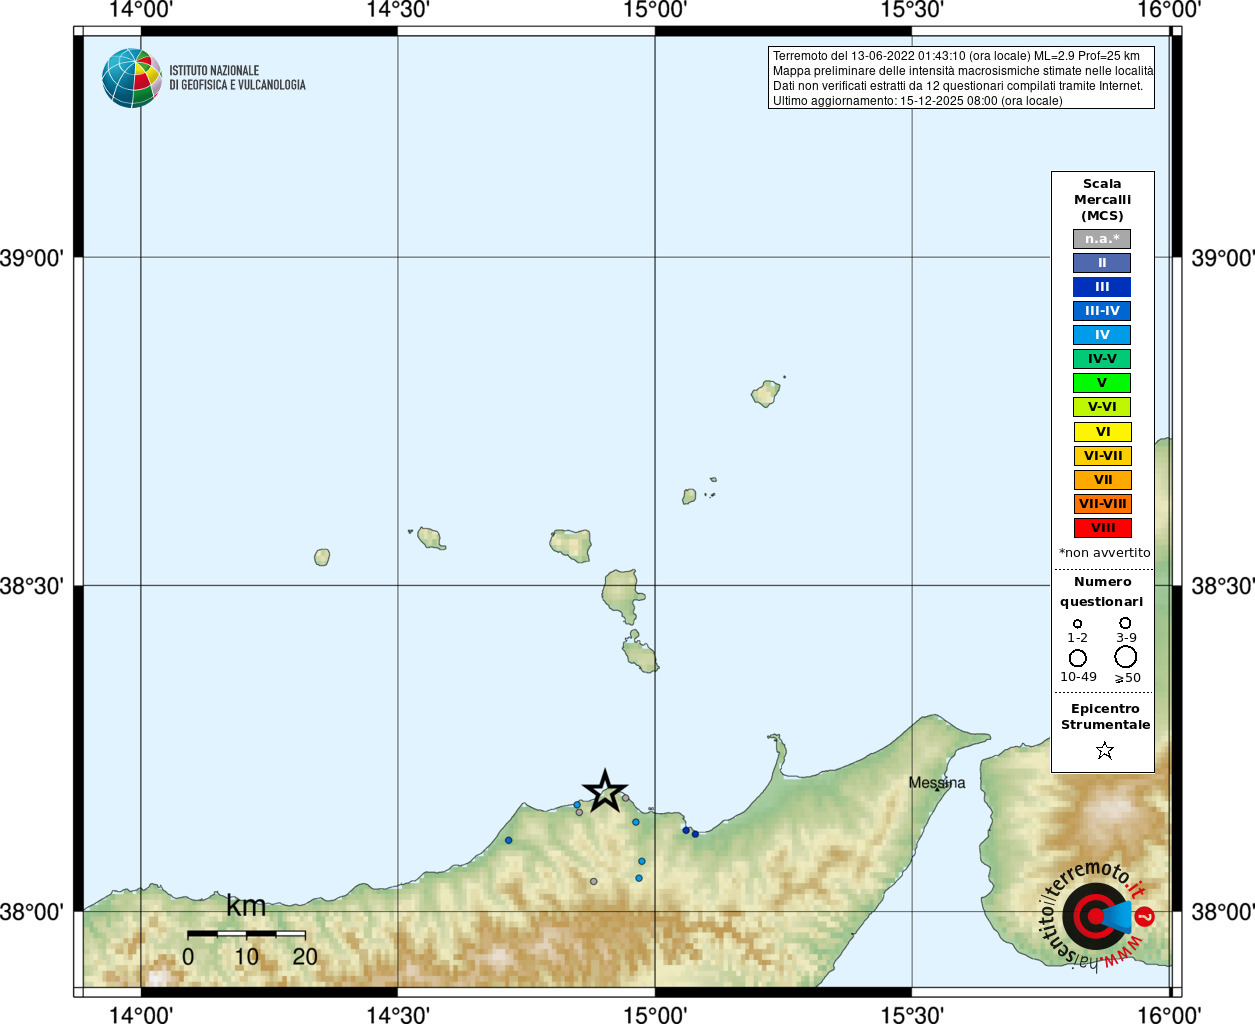The height and width of the screenshot is (1024, 1255).
Task: Click the right 38°30' latitude label
Action: click(x=1222, y=585)
